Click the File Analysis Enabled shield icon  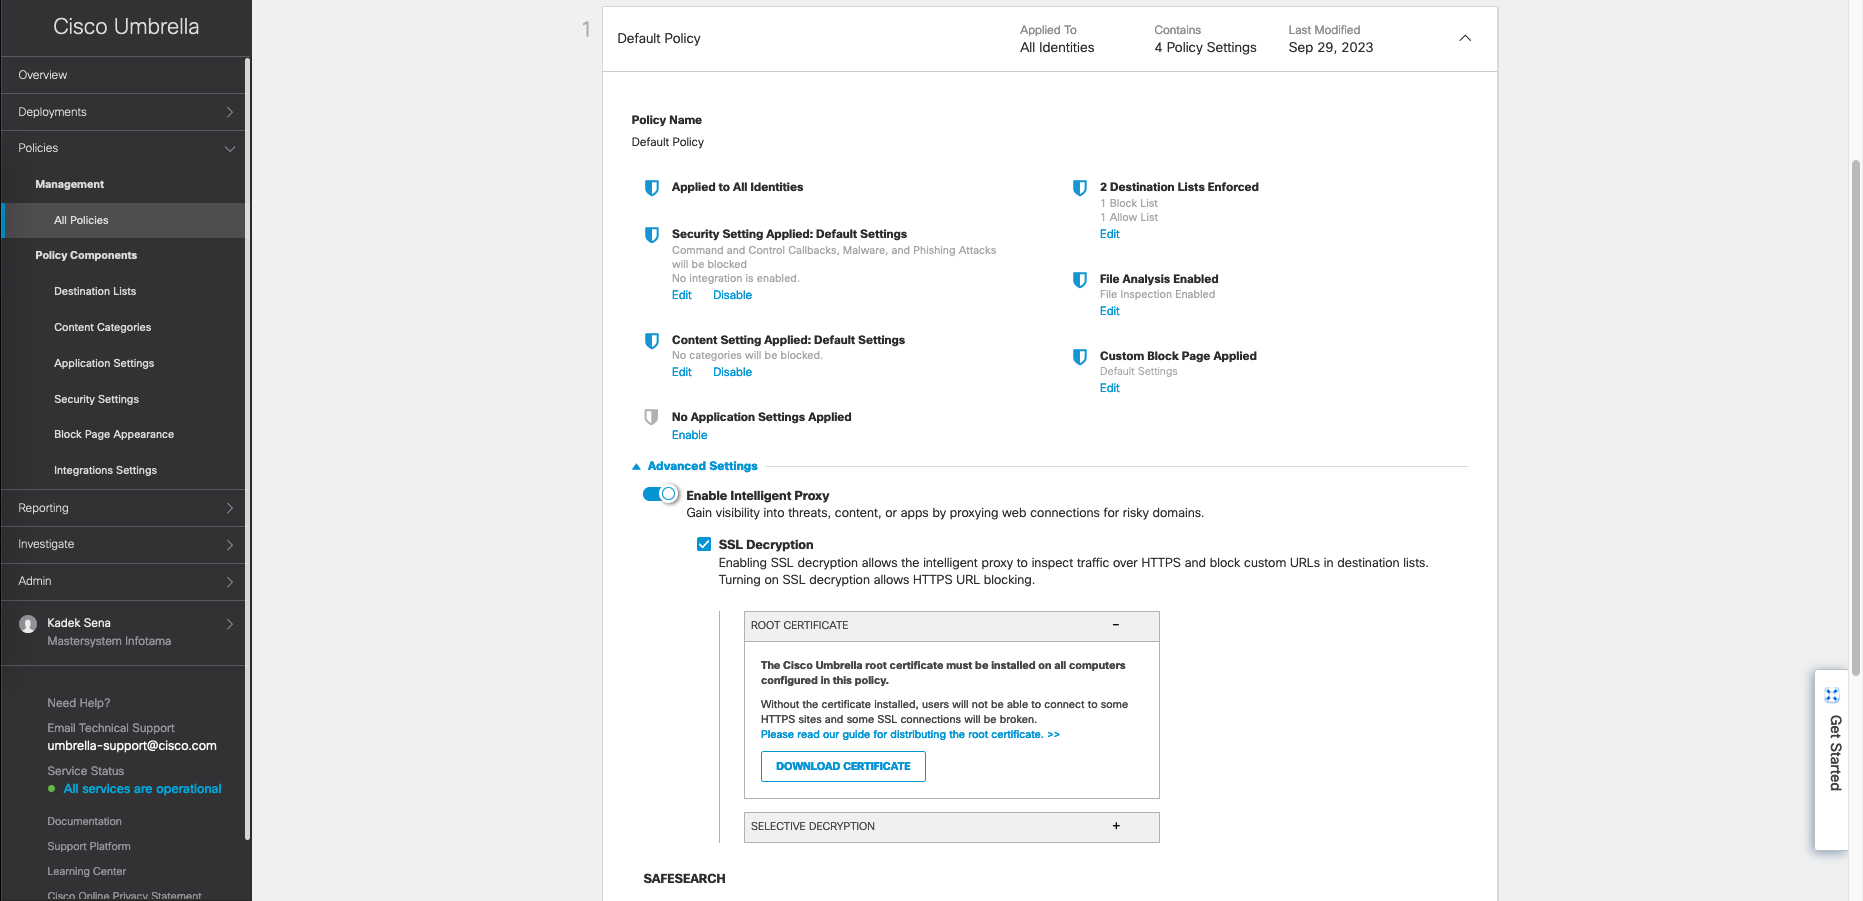pyautogui.click(x=1079, y=280)
